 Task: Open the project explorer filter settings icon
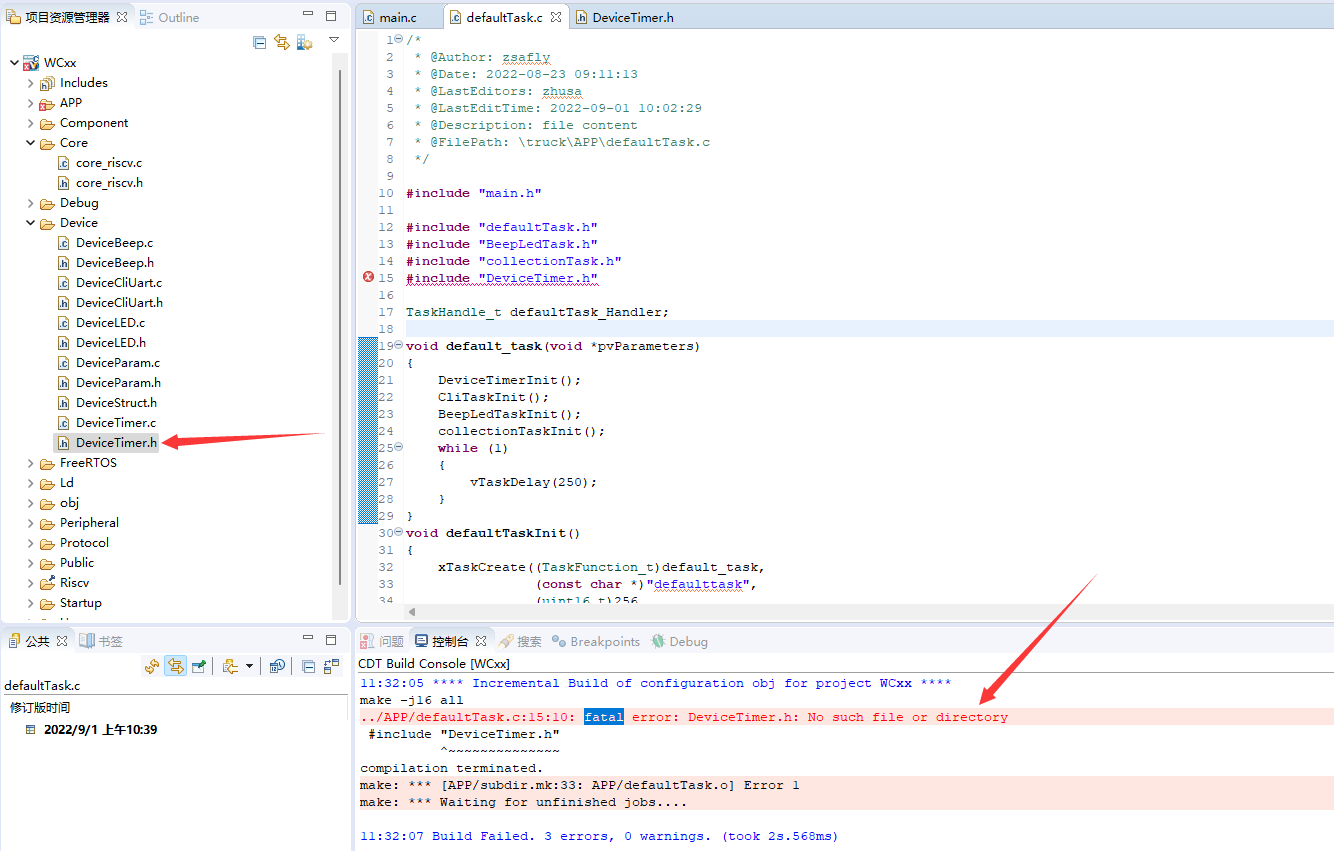tap(304, 42)
